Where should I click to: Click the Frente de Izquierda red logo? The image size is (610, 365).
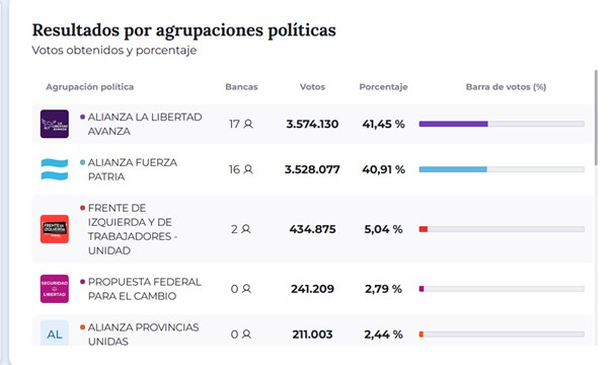click(54, 229)
